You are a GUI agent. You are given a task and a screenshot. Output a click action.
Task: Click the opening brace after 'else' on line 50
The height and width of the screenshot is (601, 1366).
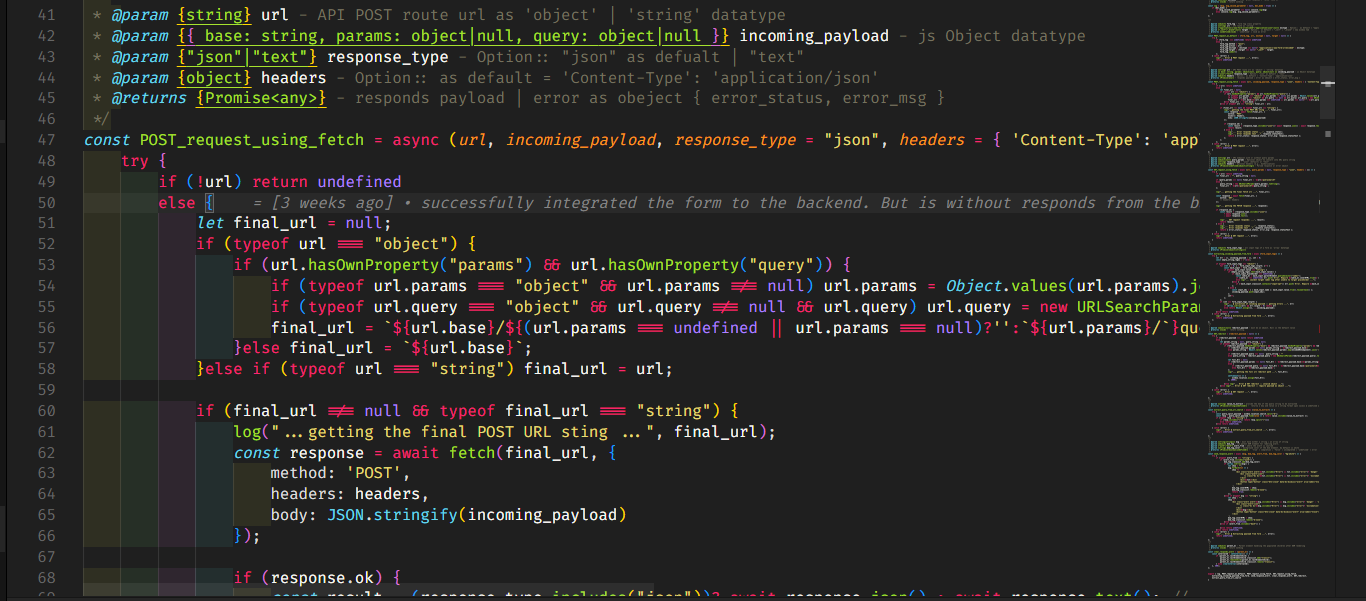pos(210,203)
